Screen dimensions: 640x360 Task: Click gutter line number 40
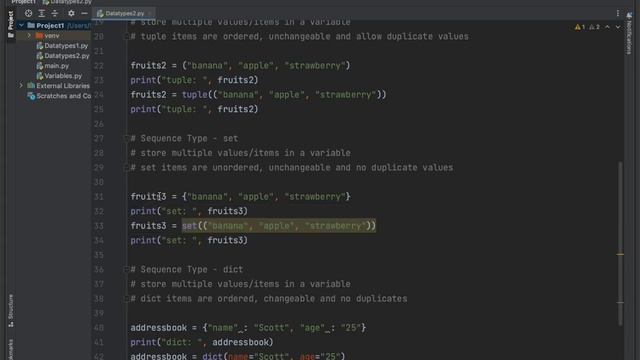pos(99,328)
